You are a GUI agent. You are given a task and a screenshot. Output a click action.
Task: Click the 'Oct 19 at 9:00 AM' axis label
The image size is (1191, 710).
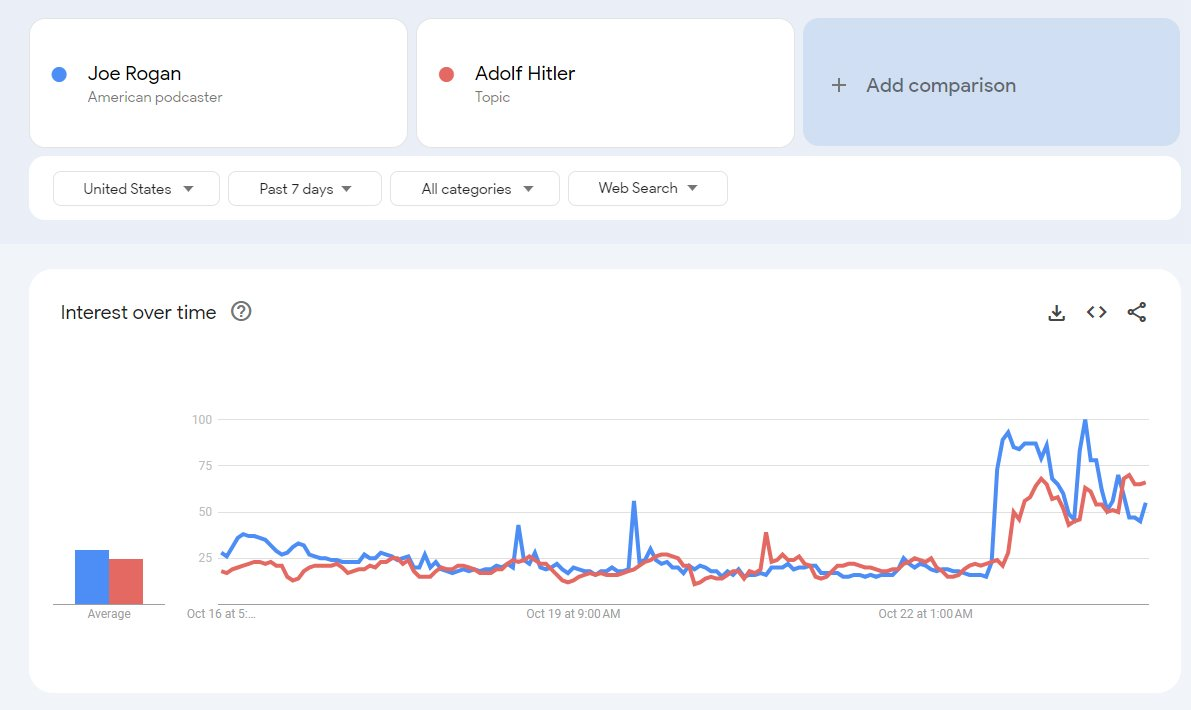click(x=573, y=614)
